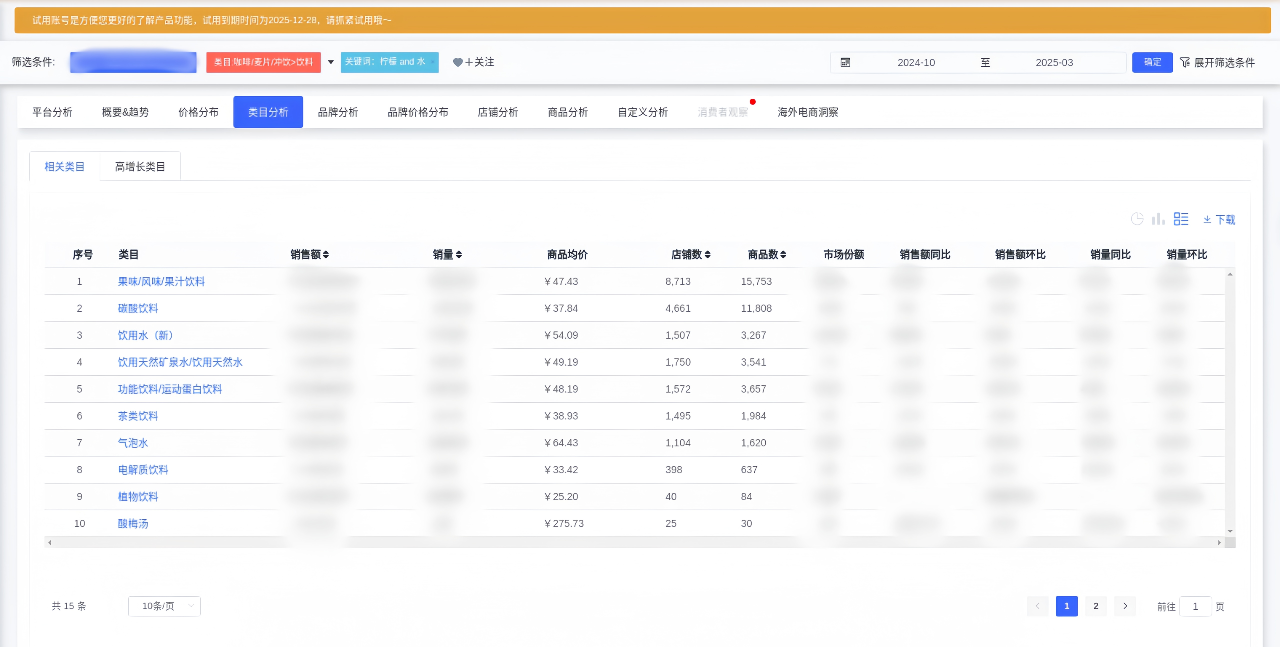Switch to table list view

pyautogui.click(x=1181, y=219)
